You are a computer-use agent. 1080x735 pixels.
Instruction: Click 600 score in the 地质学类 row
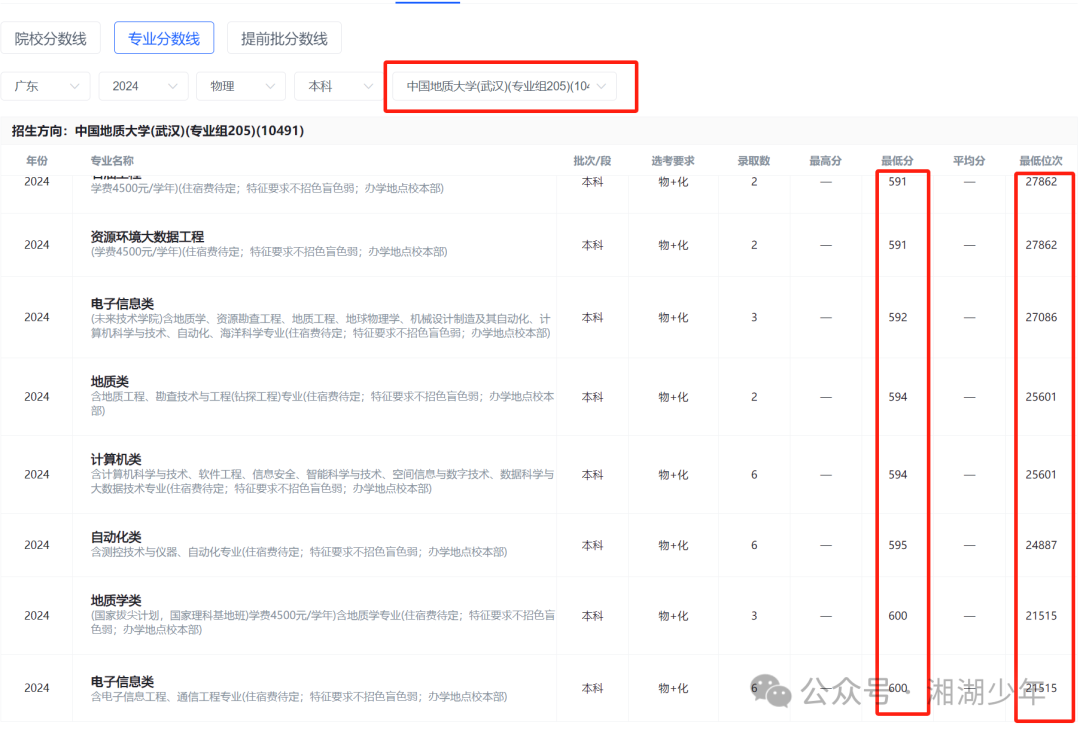pos(897,616)
